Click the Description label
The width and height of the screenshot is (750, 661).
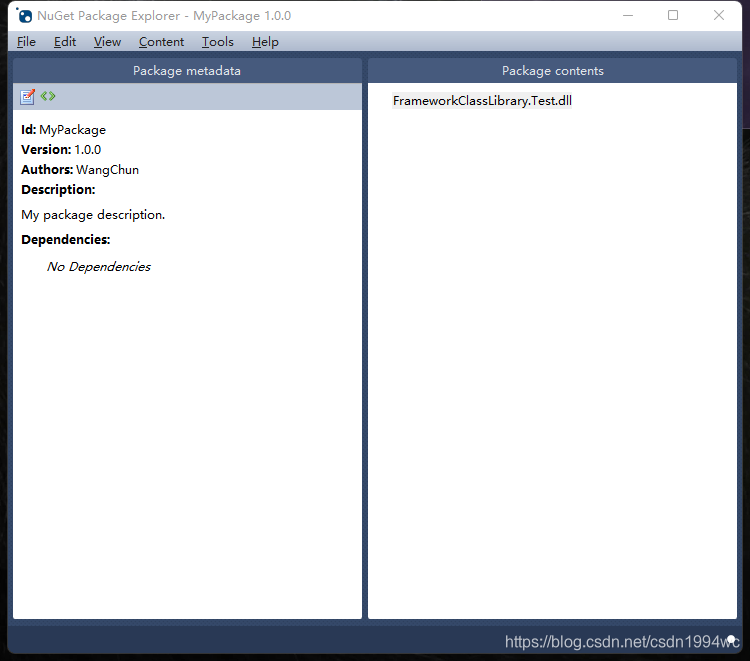click(x=58, y=189)
